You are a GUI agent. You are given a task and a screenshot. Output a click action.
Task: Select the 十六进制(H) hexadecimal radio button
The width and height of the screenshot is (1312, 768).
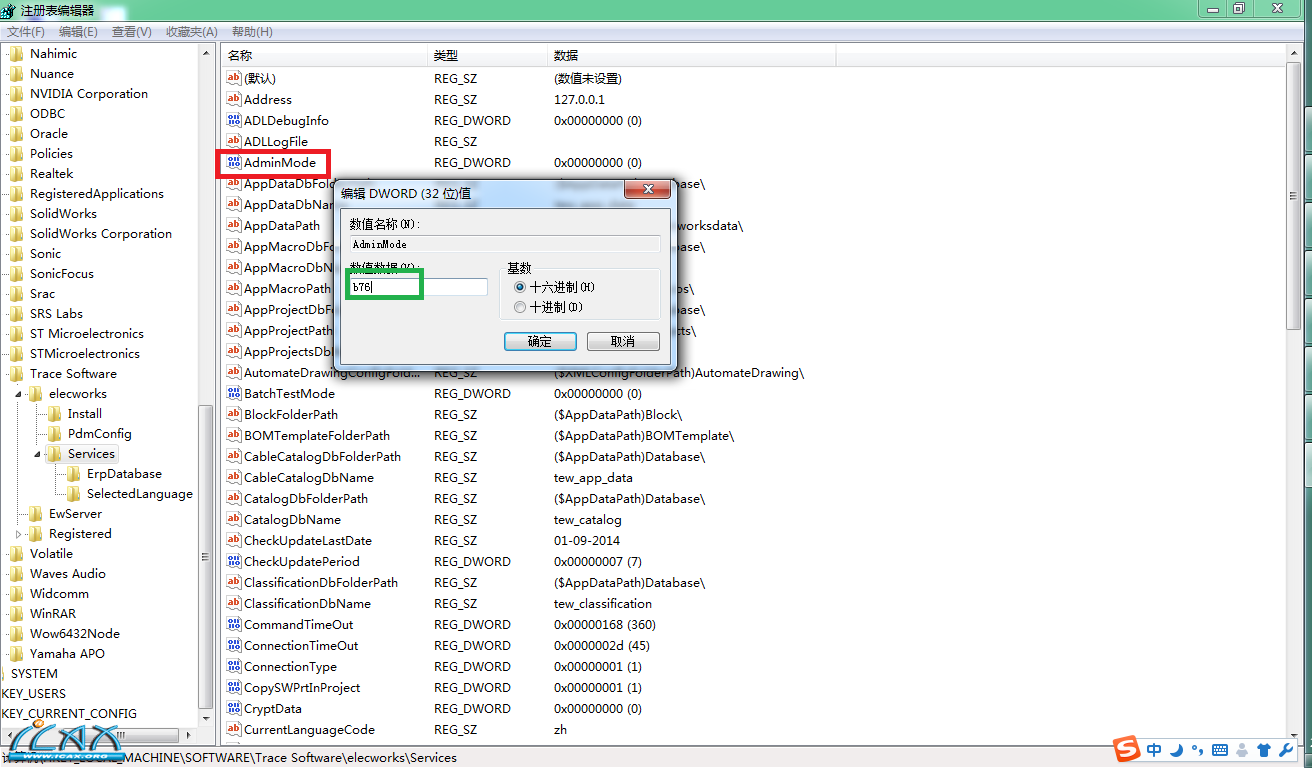(520, 287)
